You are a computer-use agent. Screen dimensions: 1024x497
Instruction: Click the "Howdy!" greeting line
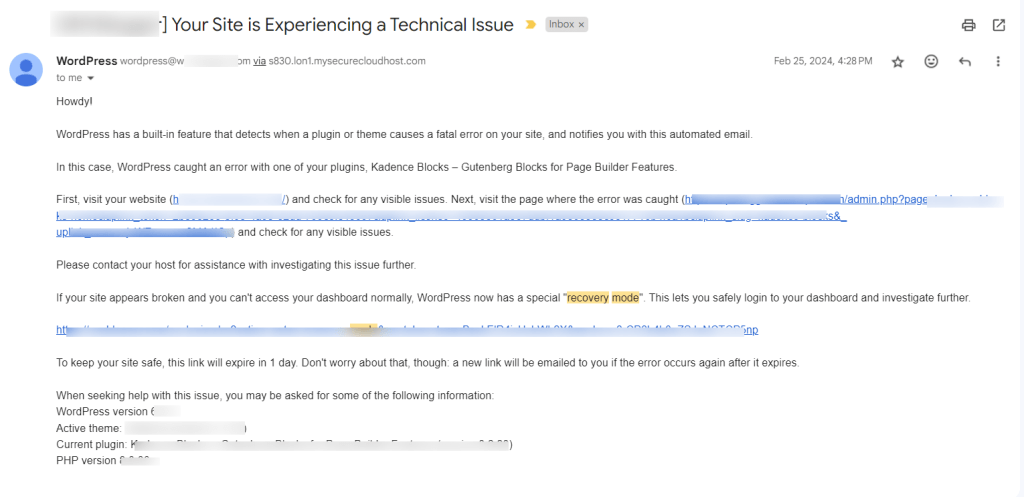pyautogui.click(x=74, y=101)
